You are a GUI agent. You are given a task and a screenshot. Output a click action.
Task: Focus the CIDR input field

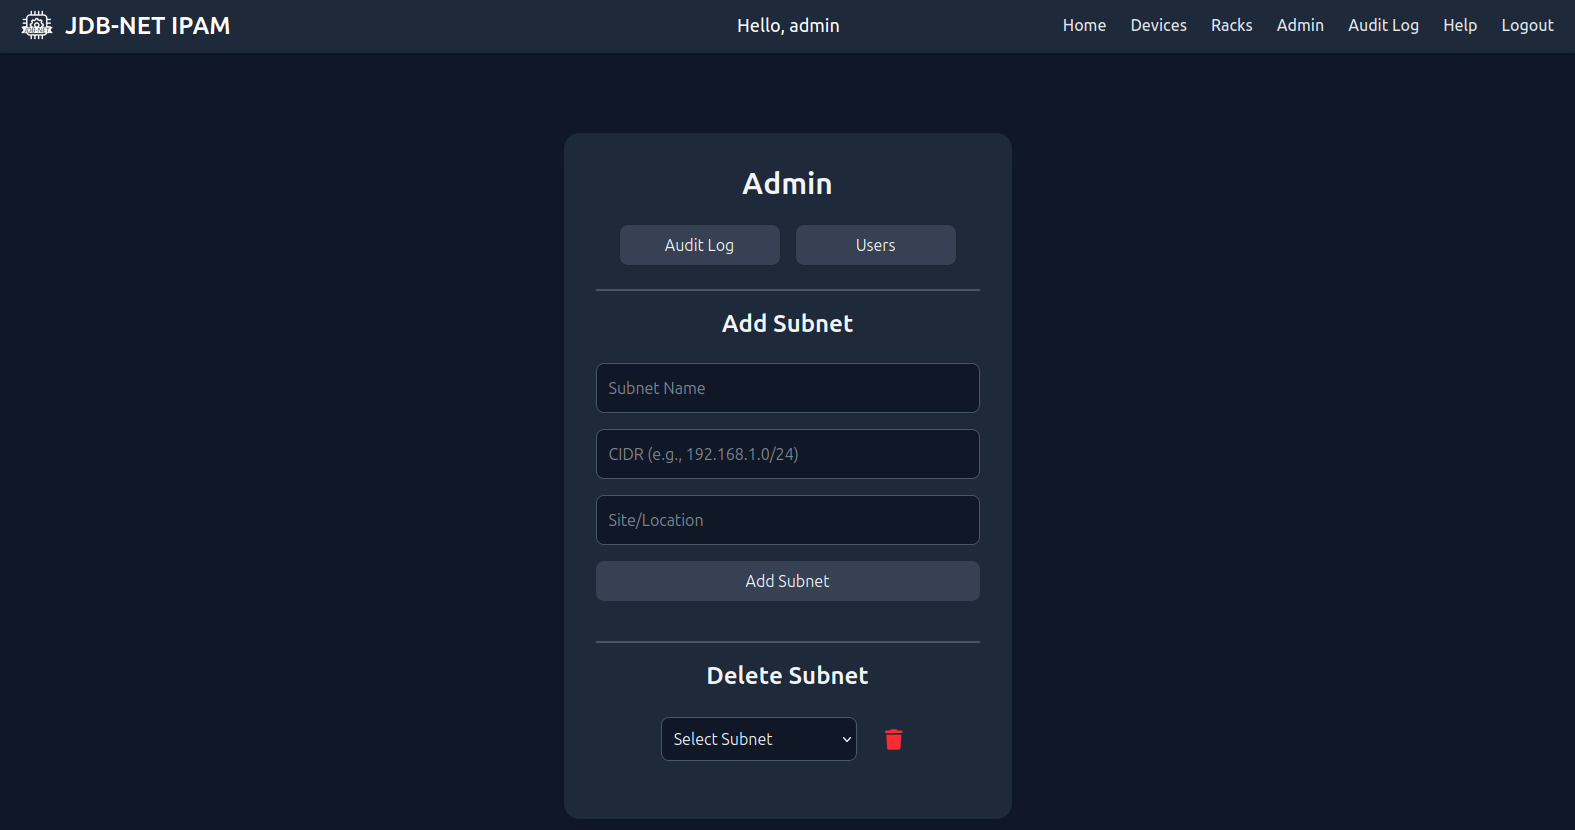(x=788, y=454)
